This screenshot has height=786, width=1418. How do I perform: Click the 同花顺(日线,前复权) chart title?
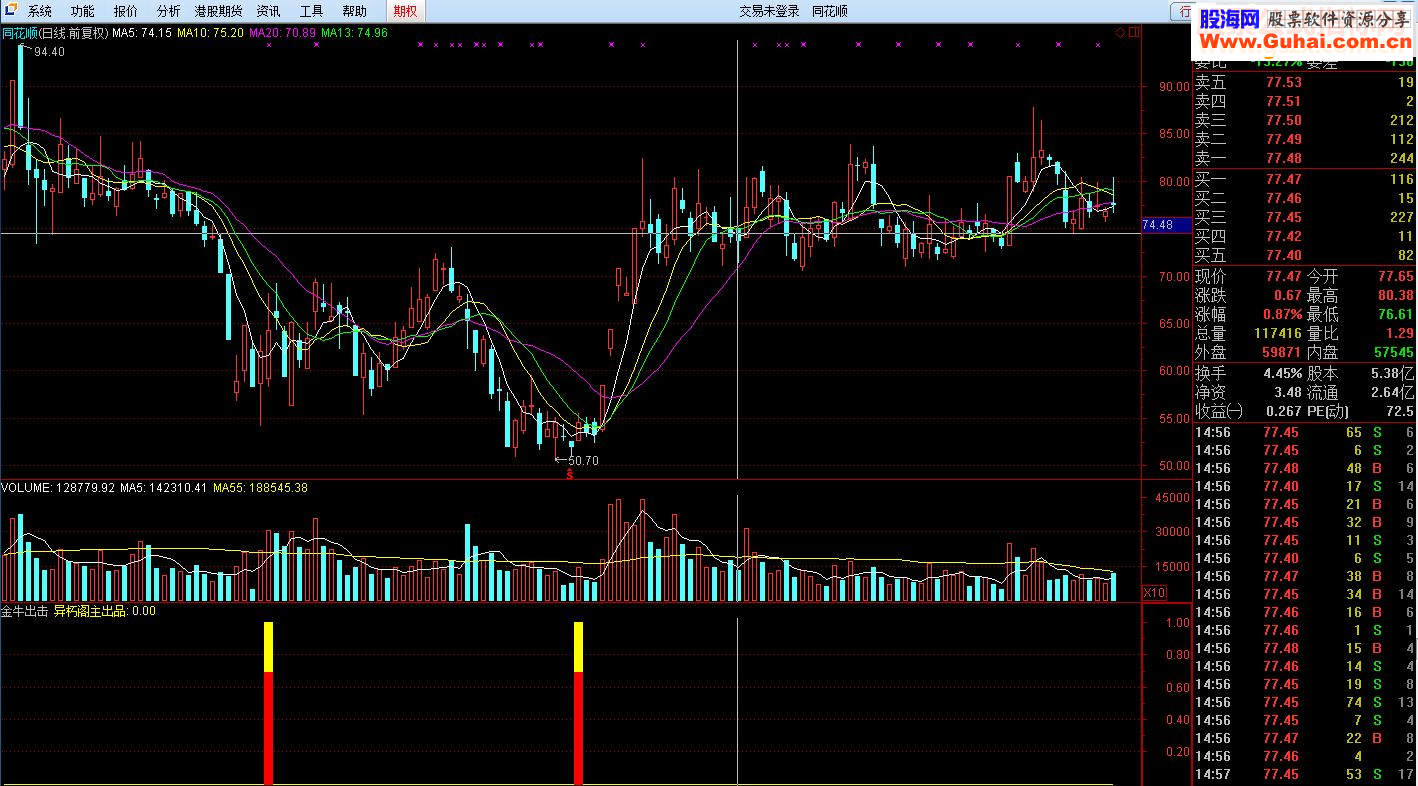pyautogui.click(x=54, y=32)
